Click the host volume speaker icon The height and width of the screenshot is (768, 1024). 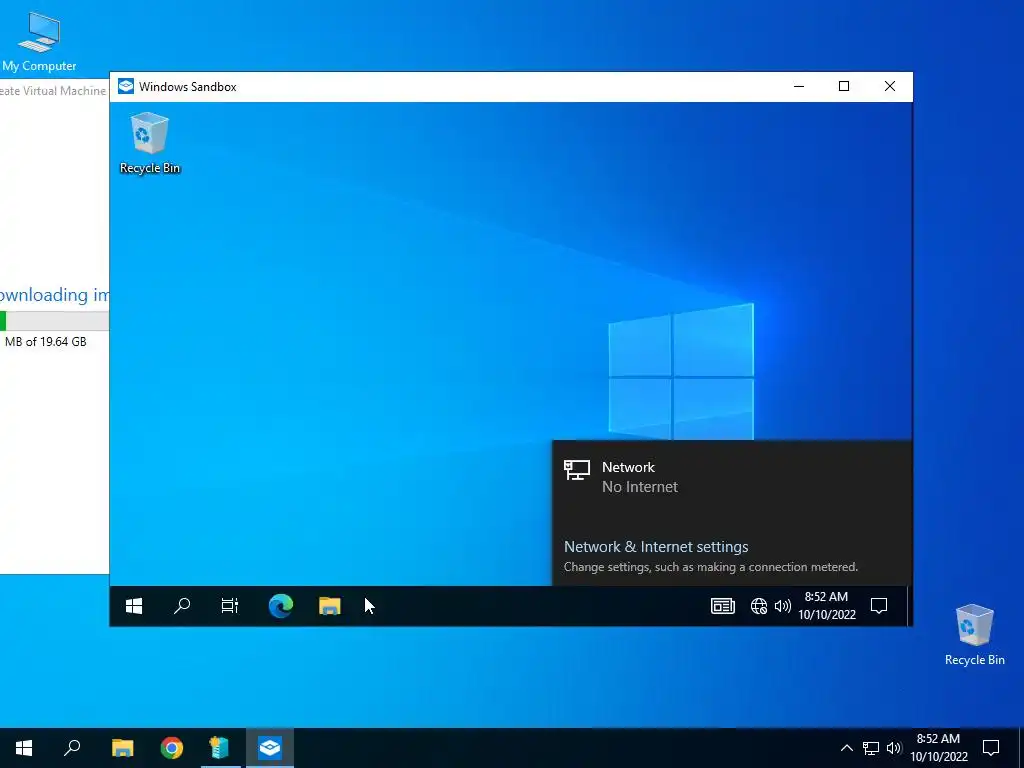point(894,748)
